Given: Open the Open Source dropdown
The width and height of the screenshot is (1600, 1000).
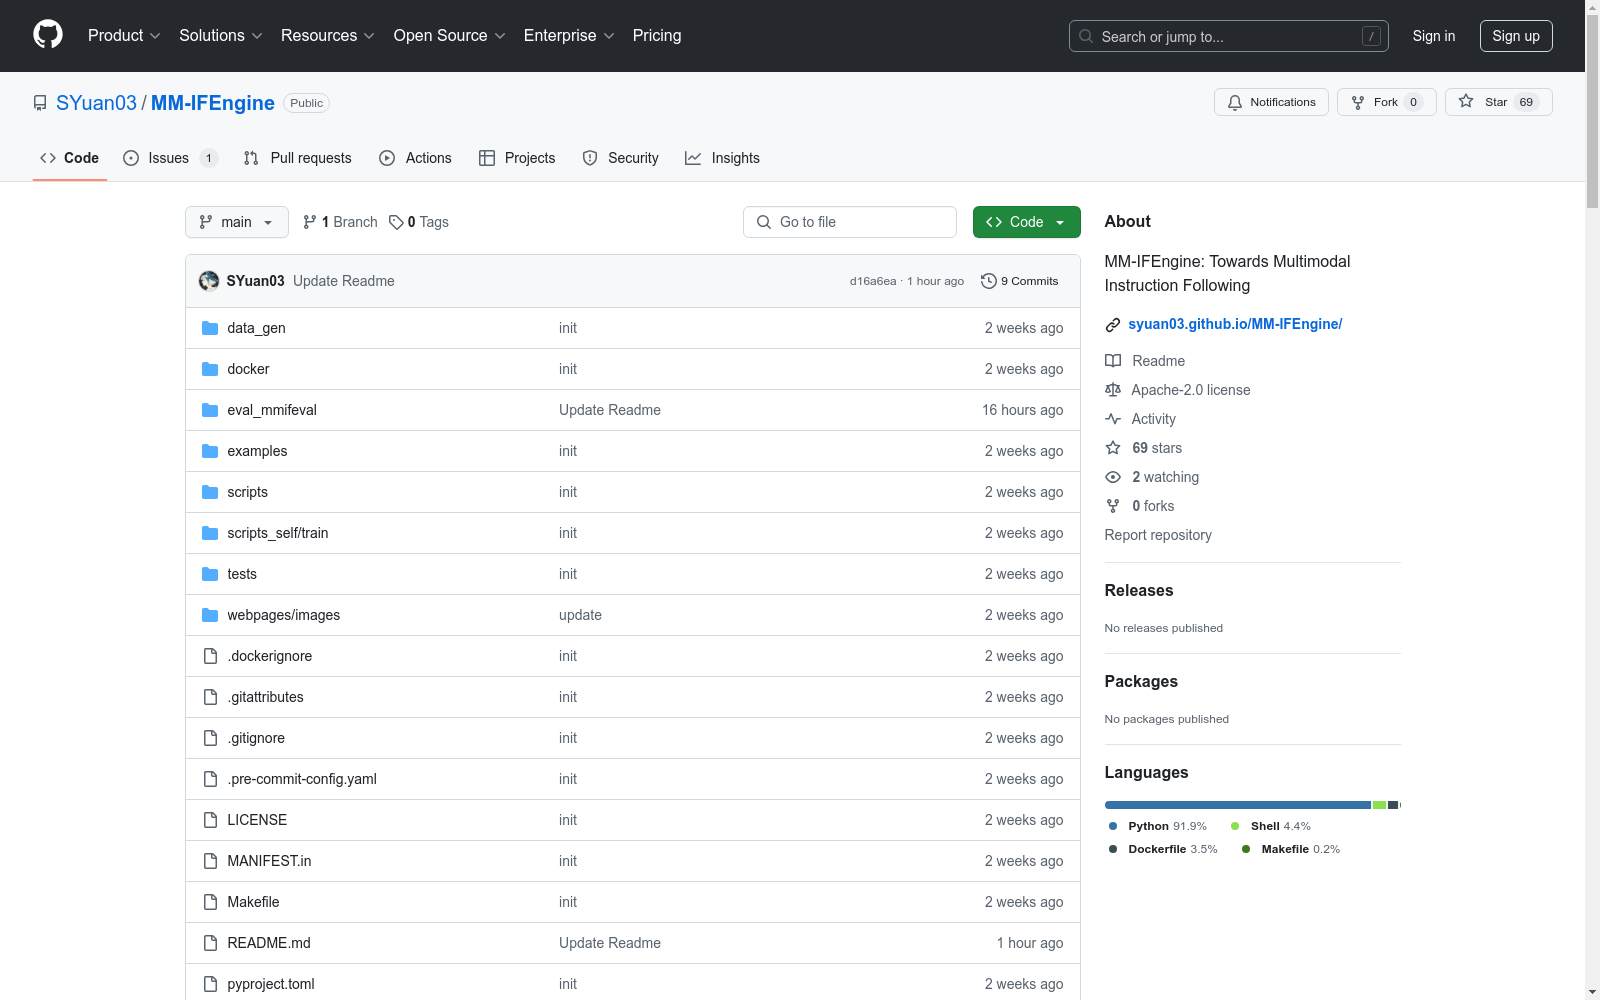Looking at the screenshot, I should click(x=450, y=36).
